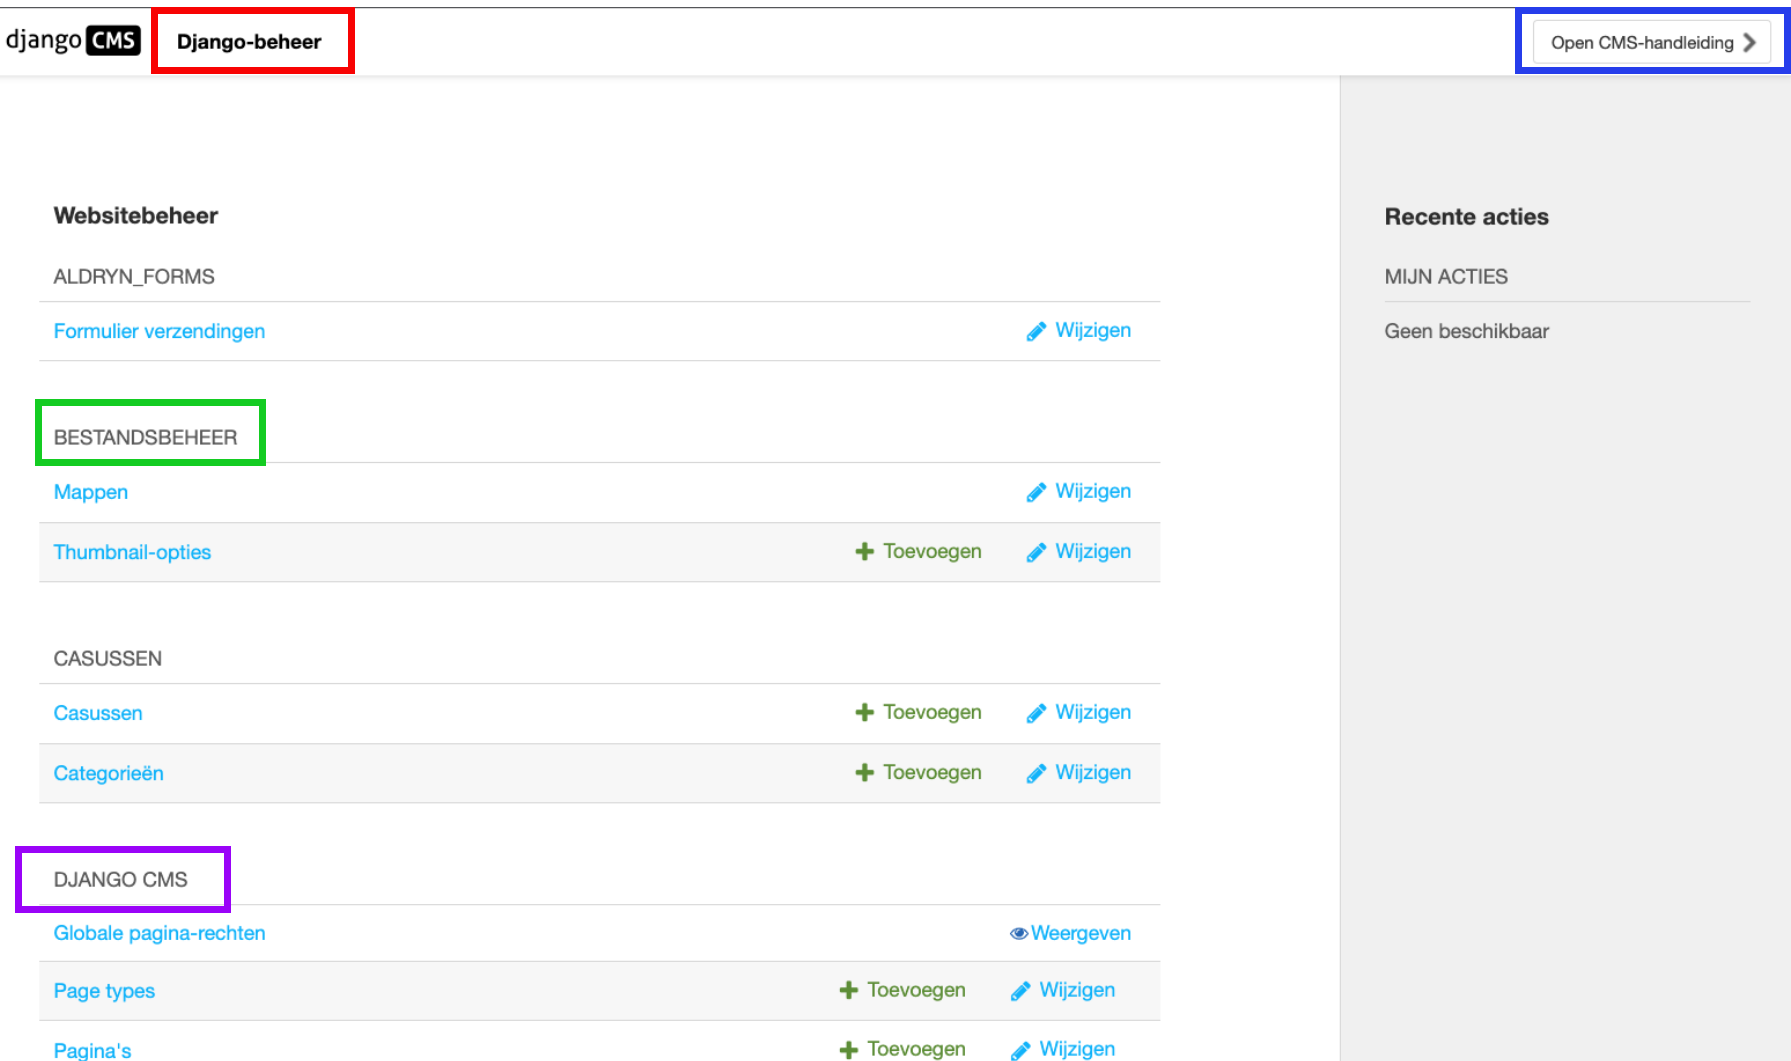Click Wijzigen for Thumbnail-opties
This screenshot has width=1791, height=1061.
pyautogui.click(x=1078, y=552)
